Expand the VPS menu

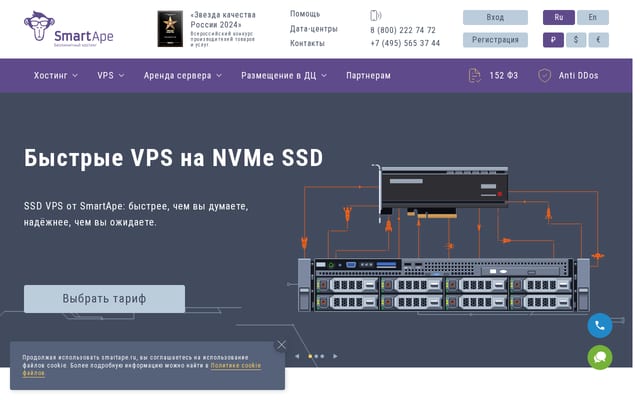coord(111,76)
